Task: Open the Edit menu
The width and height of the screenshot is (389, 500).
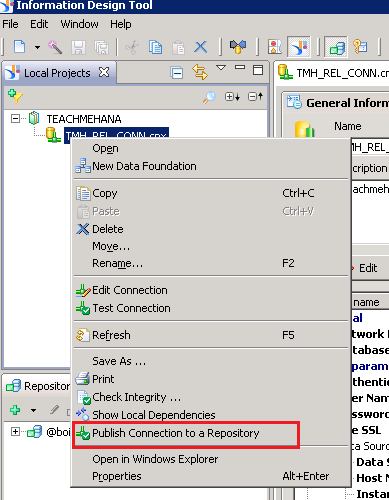Action: click(39, 24)
